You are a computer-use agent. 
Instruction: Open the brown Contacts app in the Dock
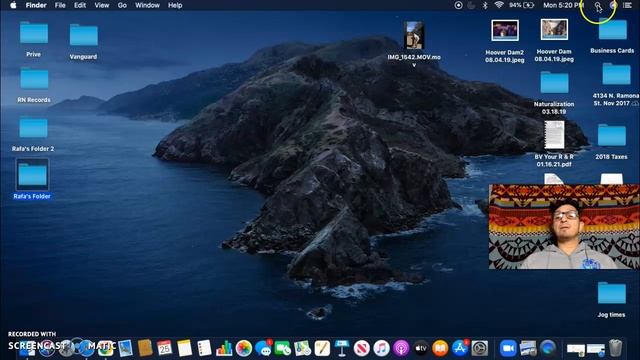(145, 348)
